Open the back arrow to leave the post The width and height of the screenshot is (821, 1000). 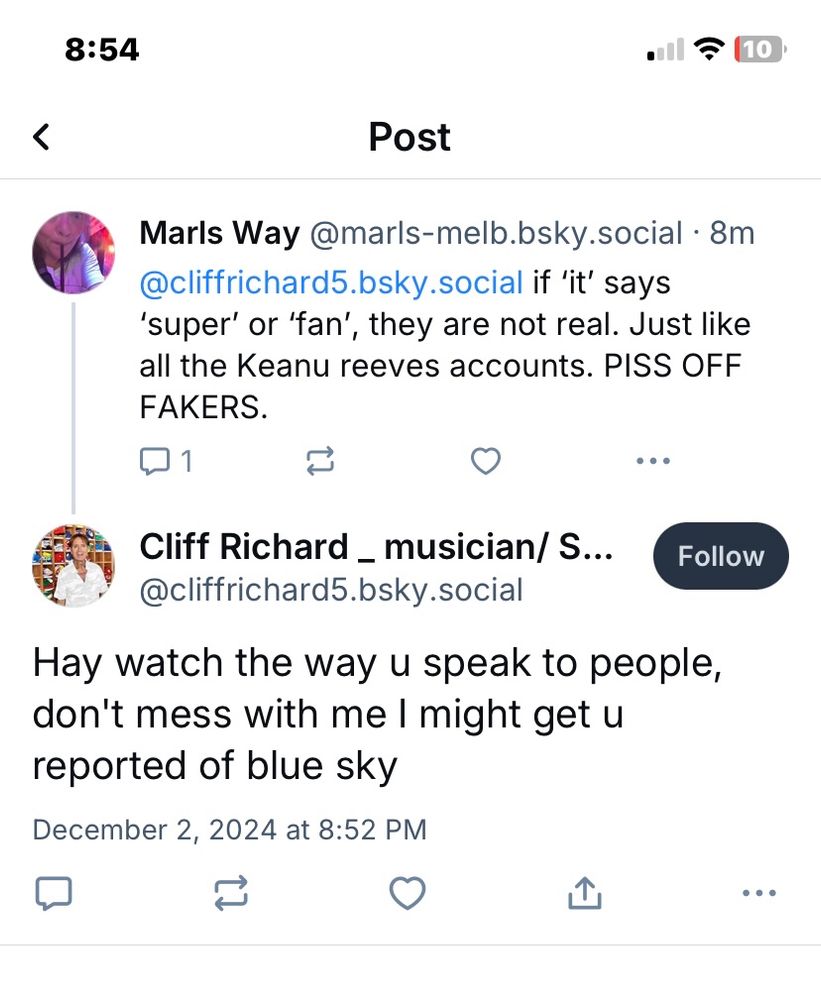[x=41, y=137]
